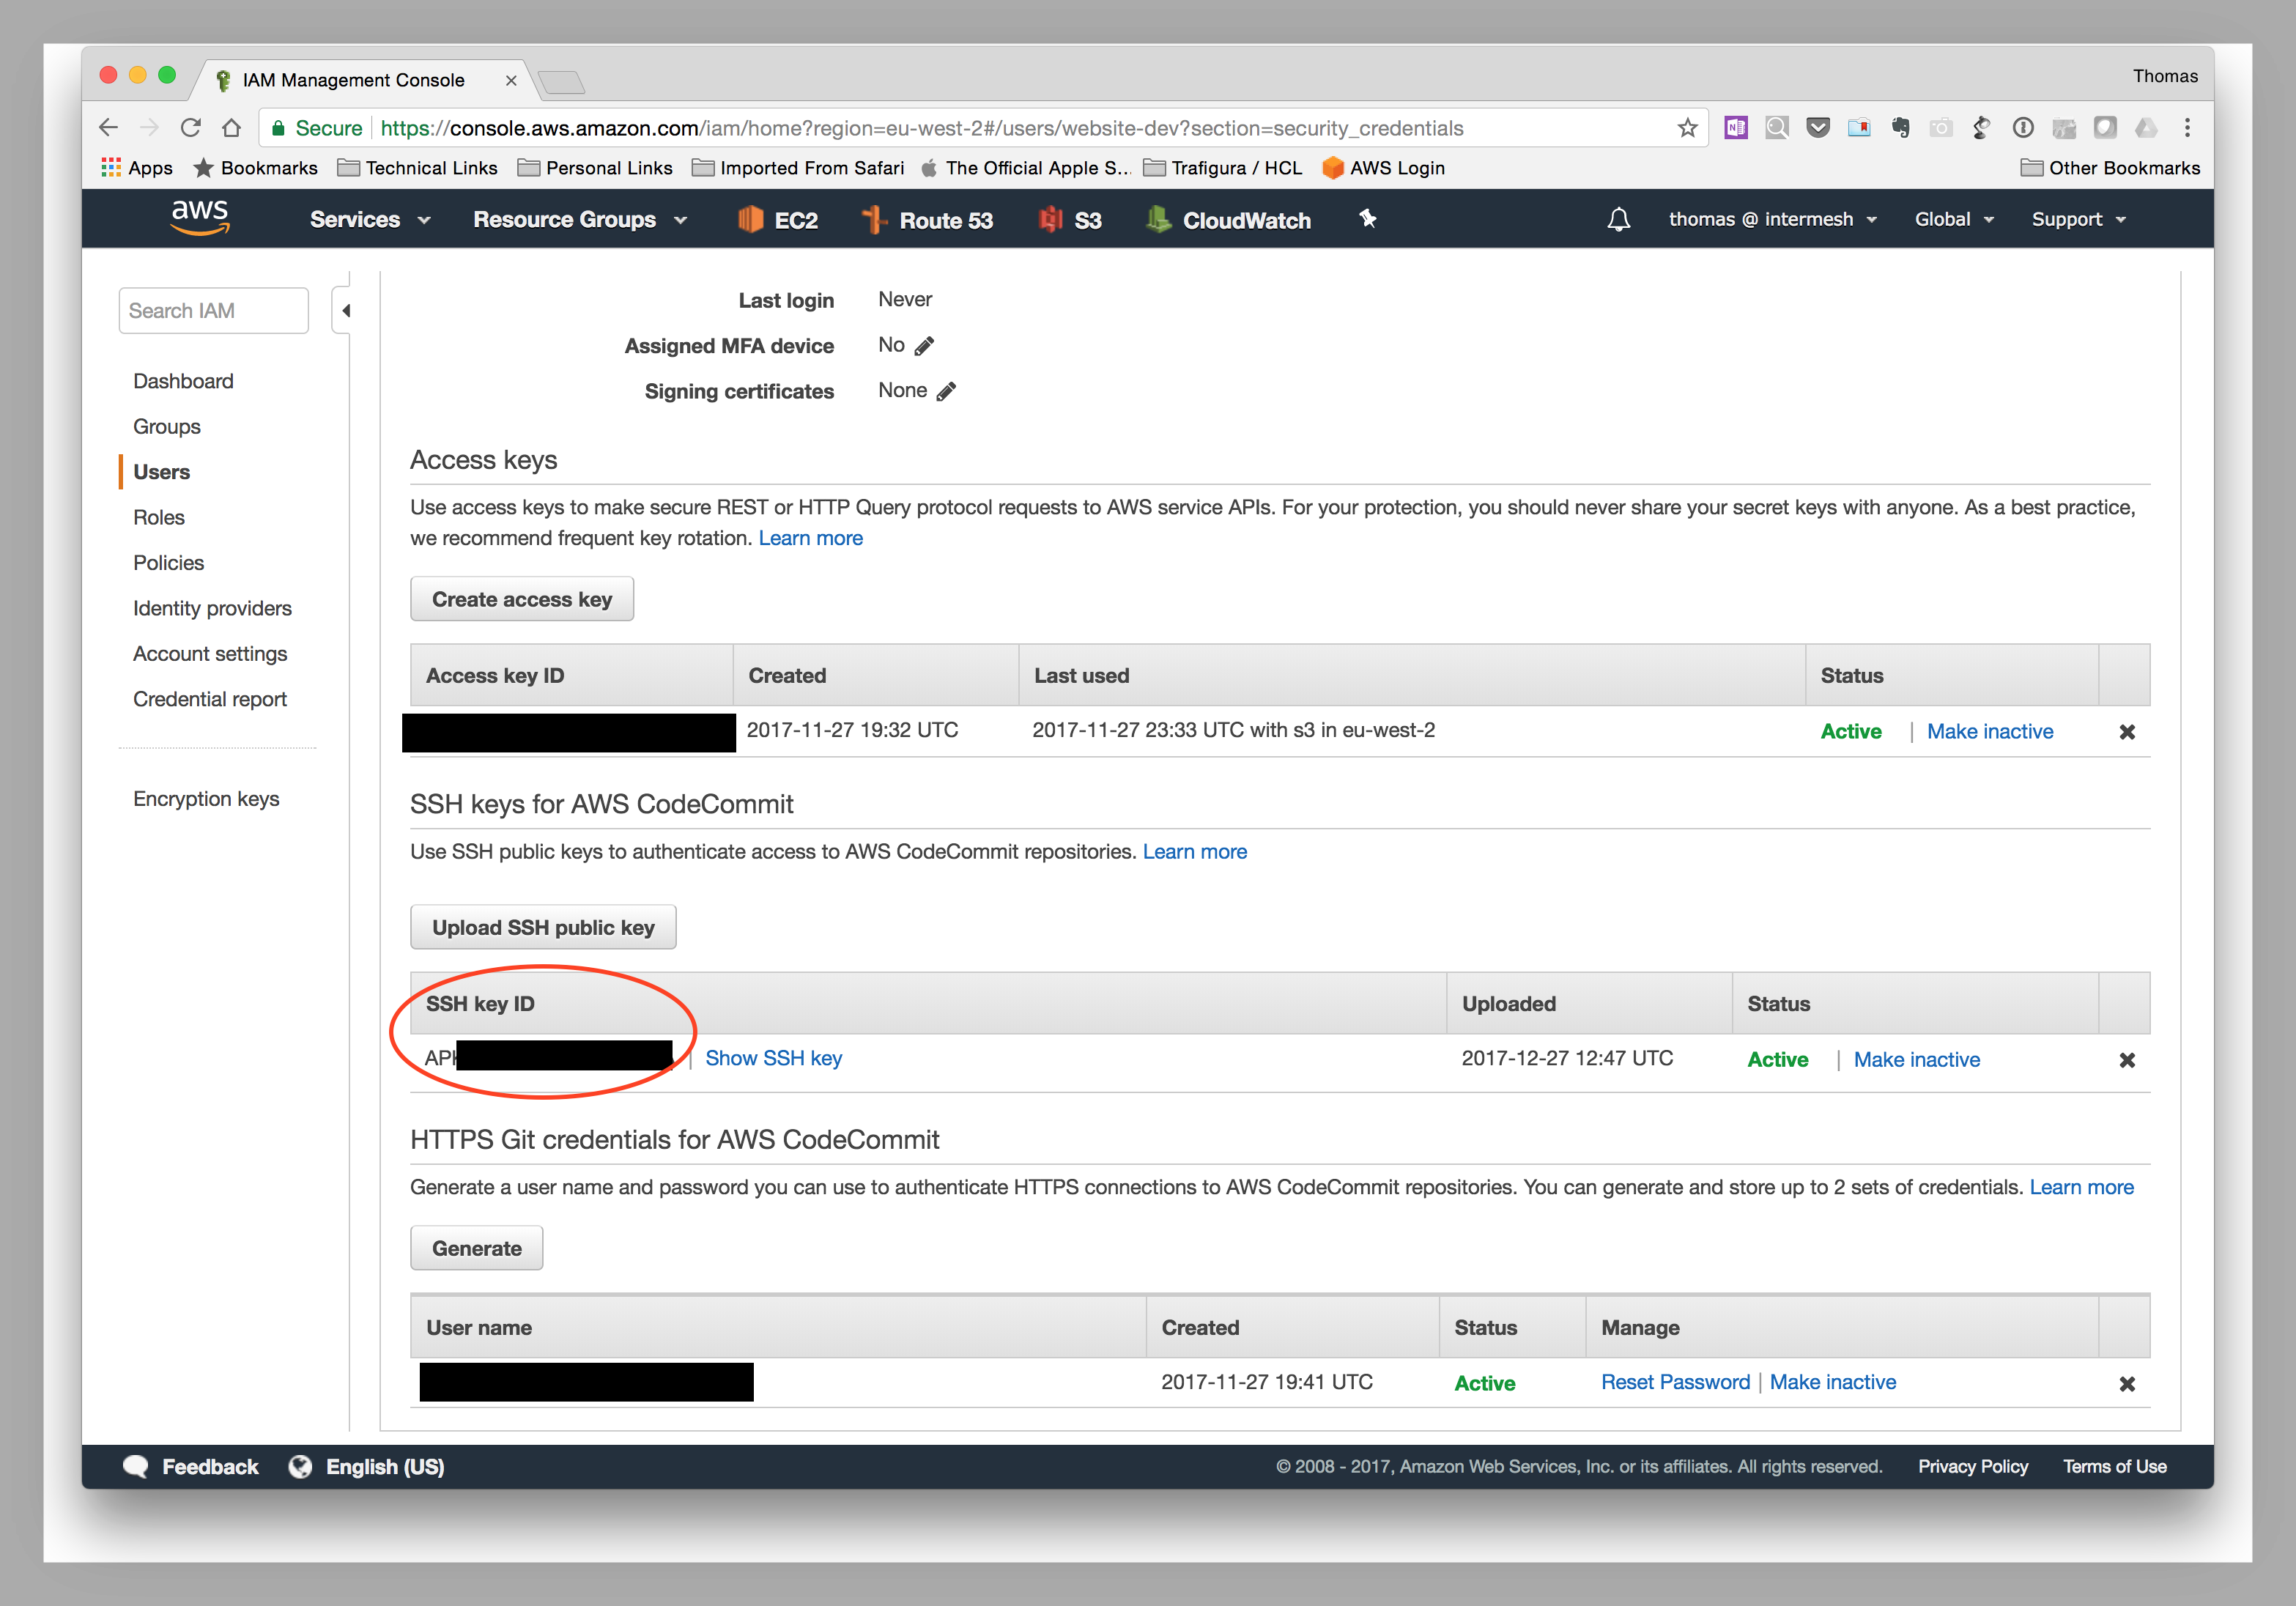Click the Pocket extension icon in the browser toolbar
2296x1606 pixels.
pos(1818,128)
